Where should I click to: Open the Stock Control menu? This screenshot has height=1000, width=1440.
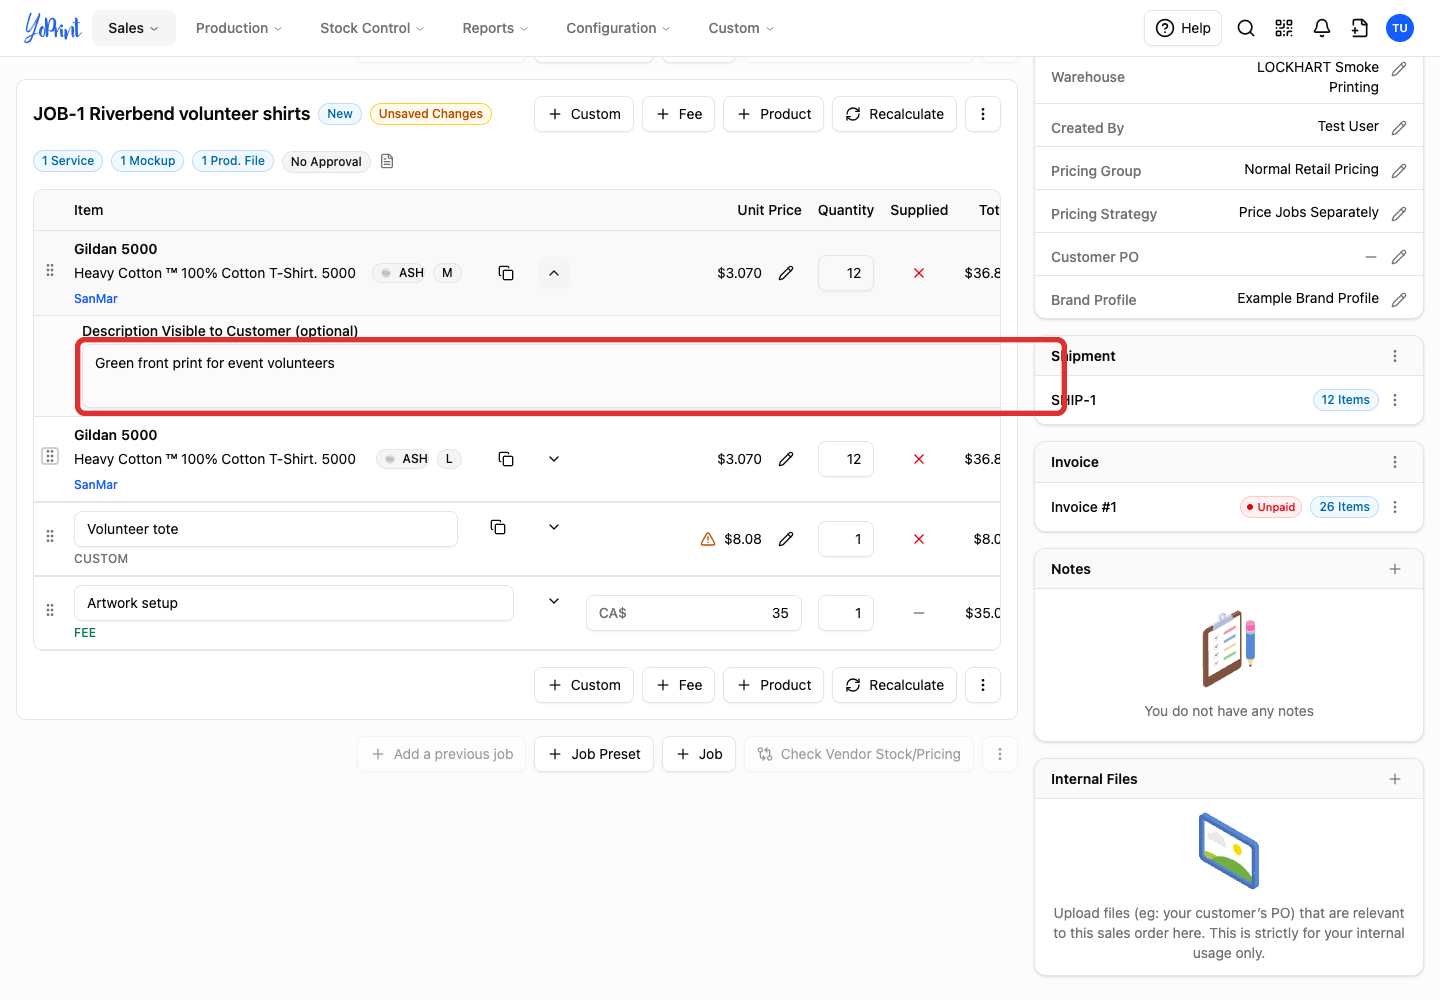click(372, 28)
